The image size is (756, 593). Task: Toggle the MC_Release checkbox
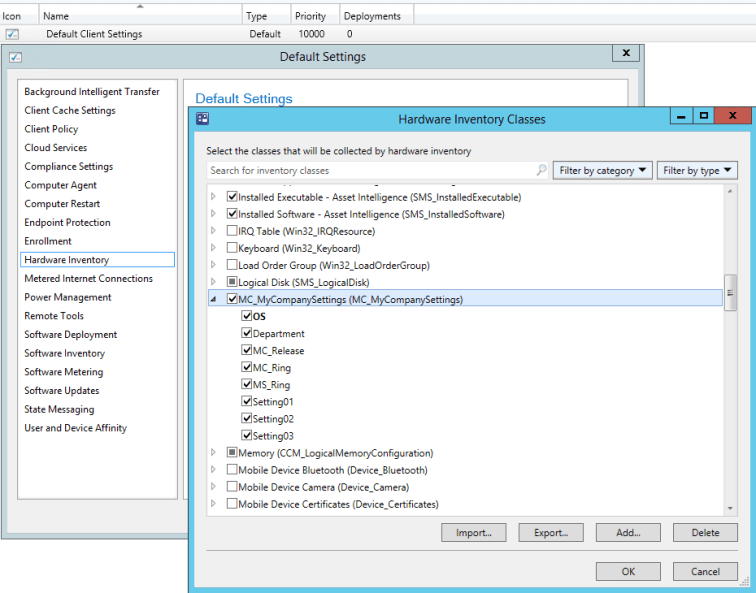pos(247,351)
